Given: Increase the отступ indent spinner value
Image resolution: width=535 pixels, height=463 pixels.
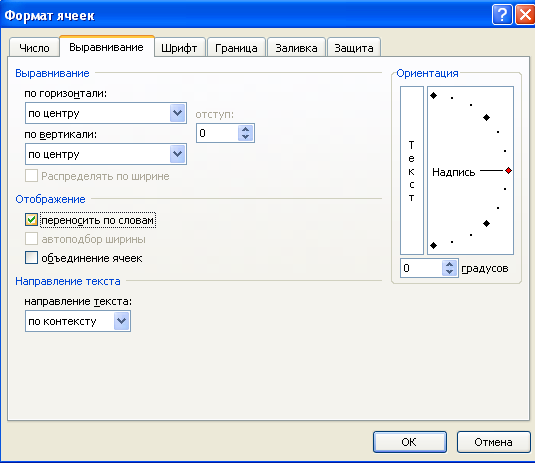Looking at the screenshot, I should (x=245, y=129).
